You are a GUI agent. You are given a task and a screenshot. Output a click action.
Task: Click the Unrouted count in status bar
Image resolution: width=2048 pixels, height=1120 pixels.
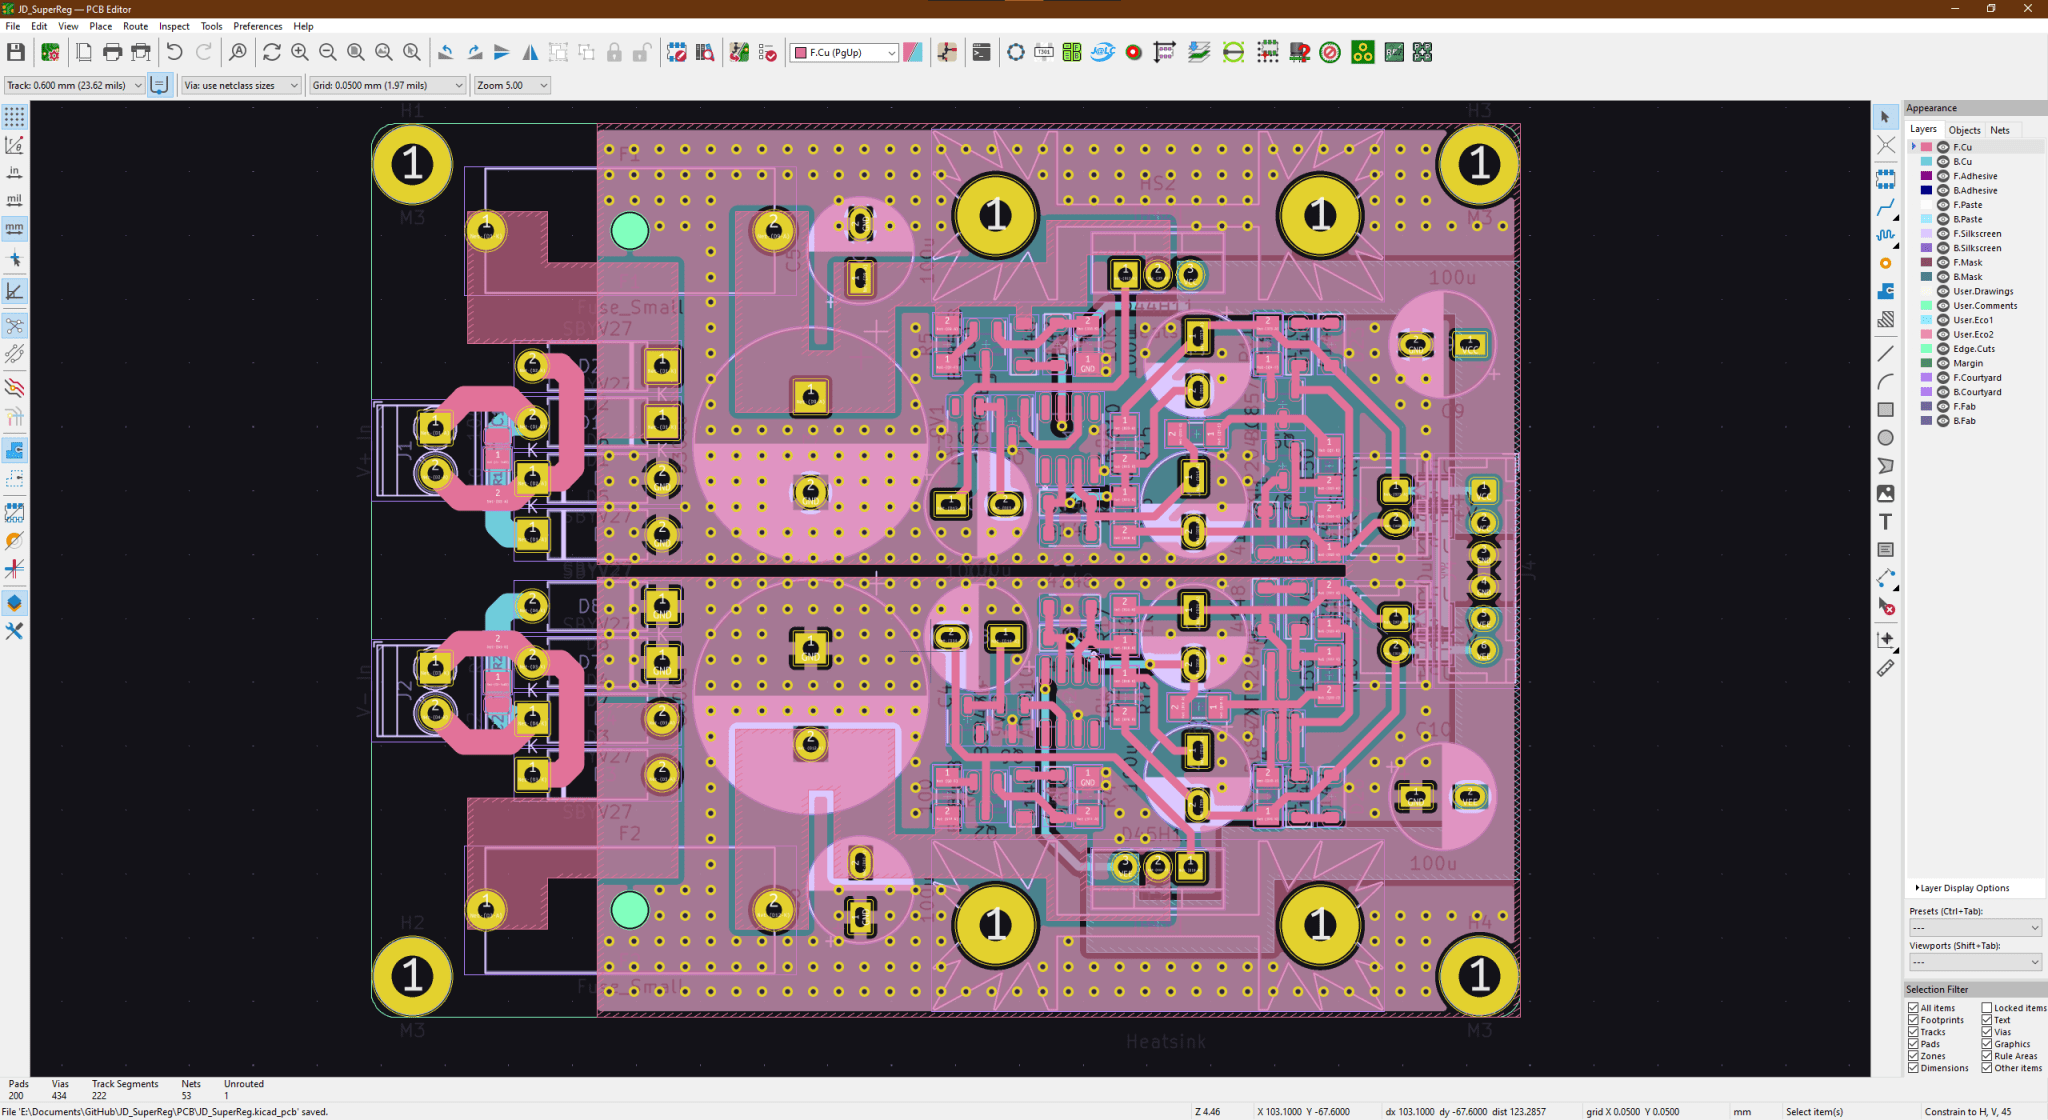226,1096
